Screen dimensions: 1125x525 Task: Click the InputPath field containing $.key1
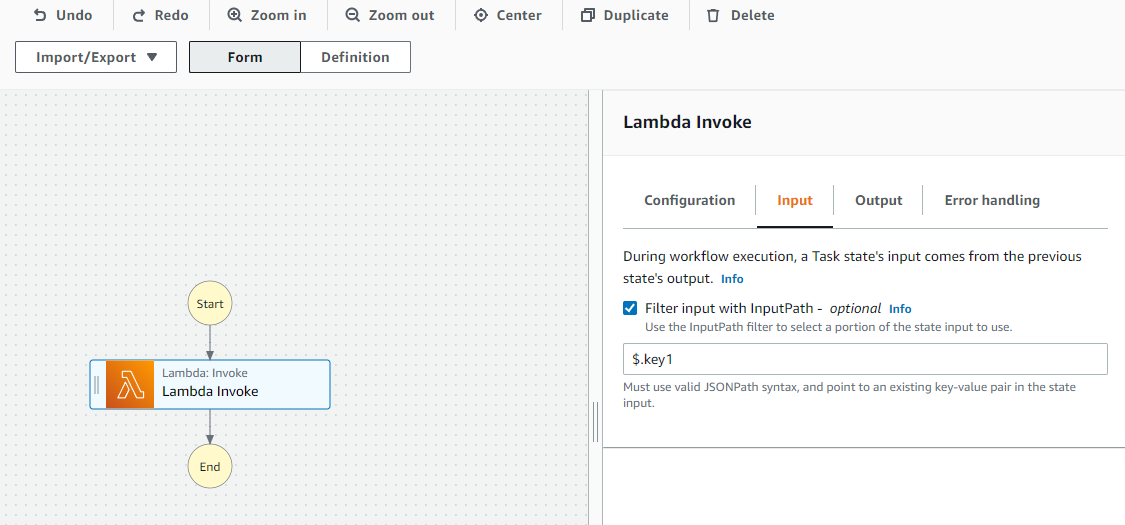coord(865,359)
